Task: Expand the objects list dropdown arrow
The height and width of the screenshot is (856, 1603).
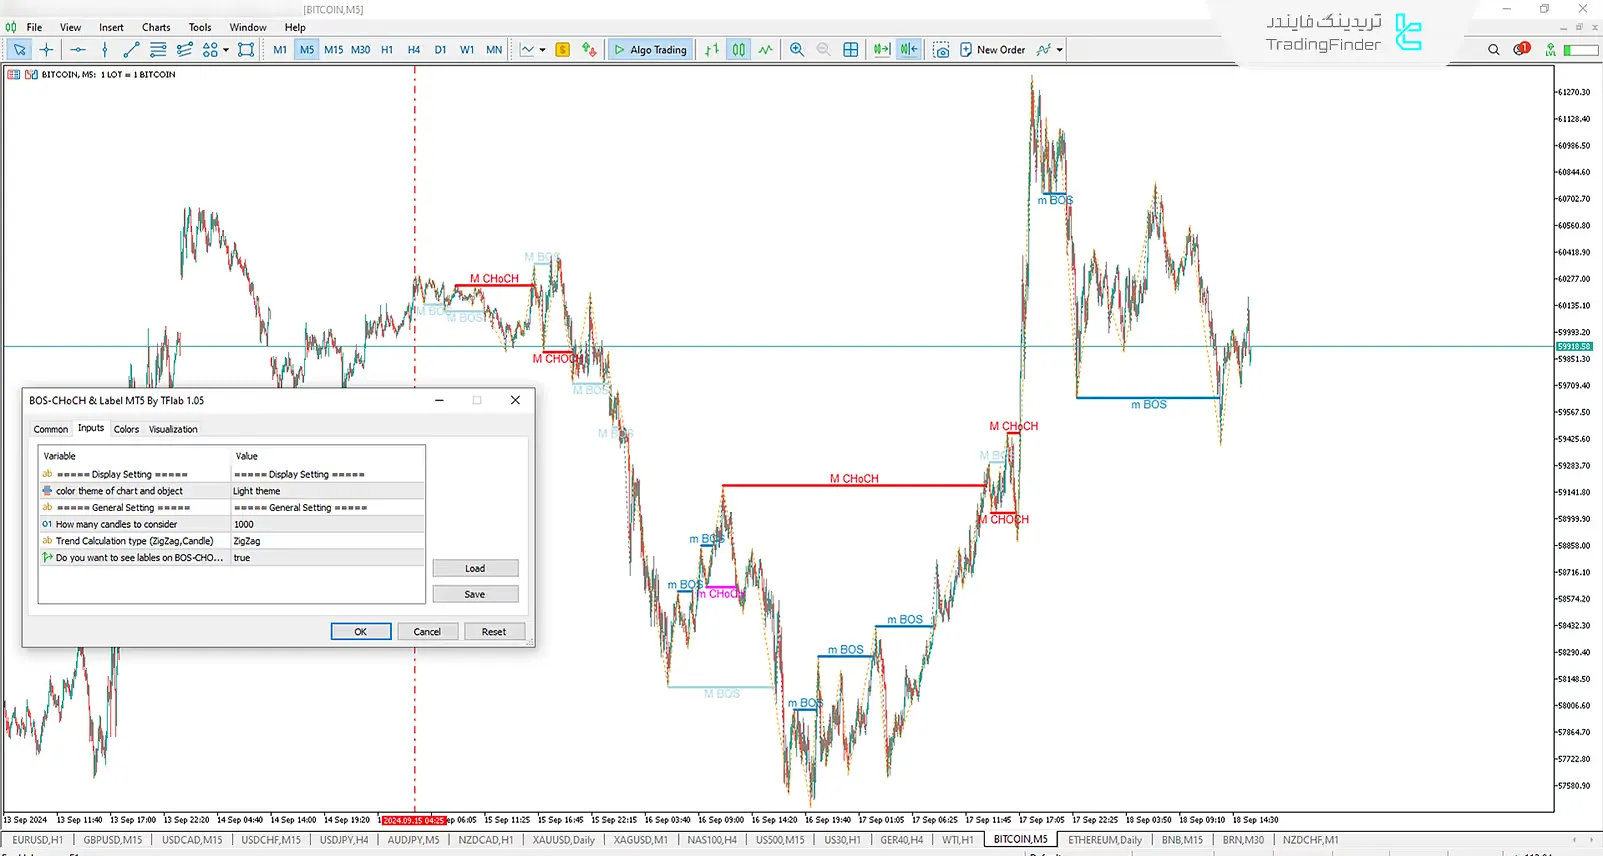Action: [x=226, y=50]
